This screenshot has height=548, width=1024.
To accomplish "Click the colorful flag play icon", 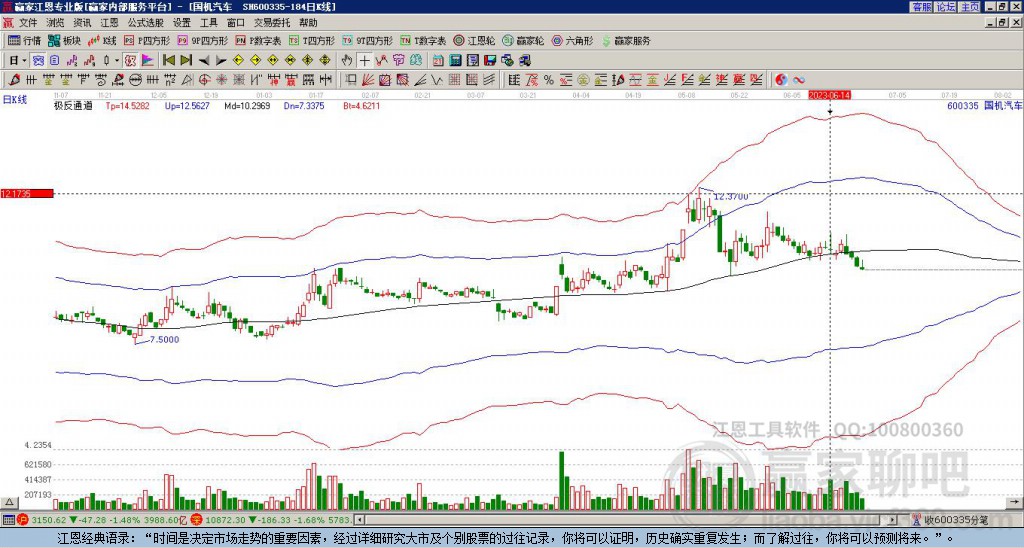I will [x=148, y=61].
